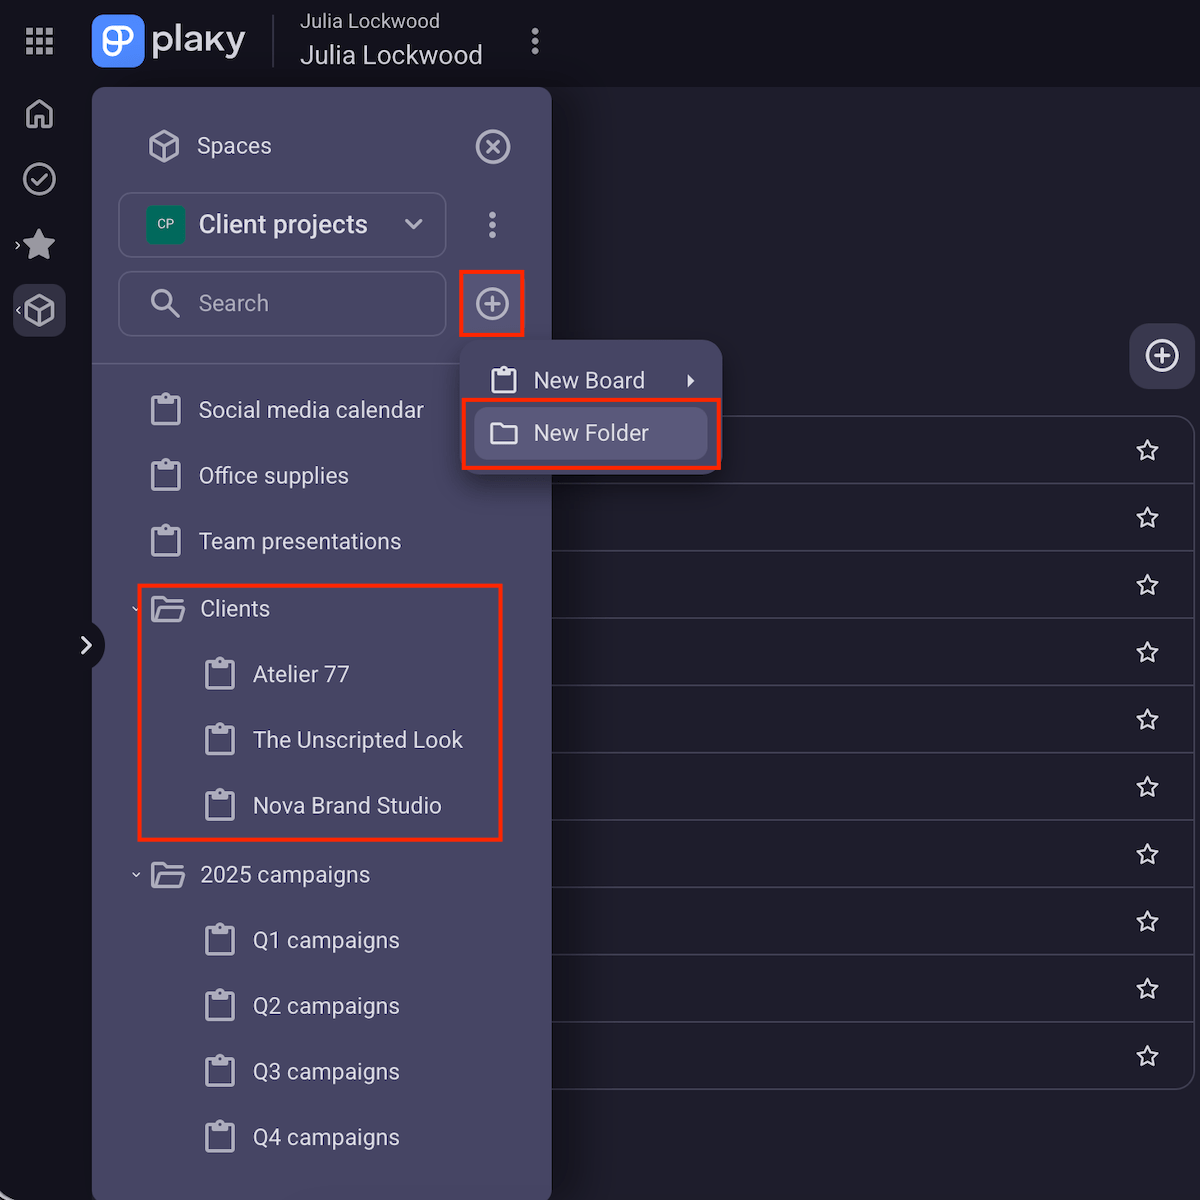The height and width of the screenshot is (1200, 1200).
Task: Expand the collapsed sidebar arrow handle
Action: 86,645
